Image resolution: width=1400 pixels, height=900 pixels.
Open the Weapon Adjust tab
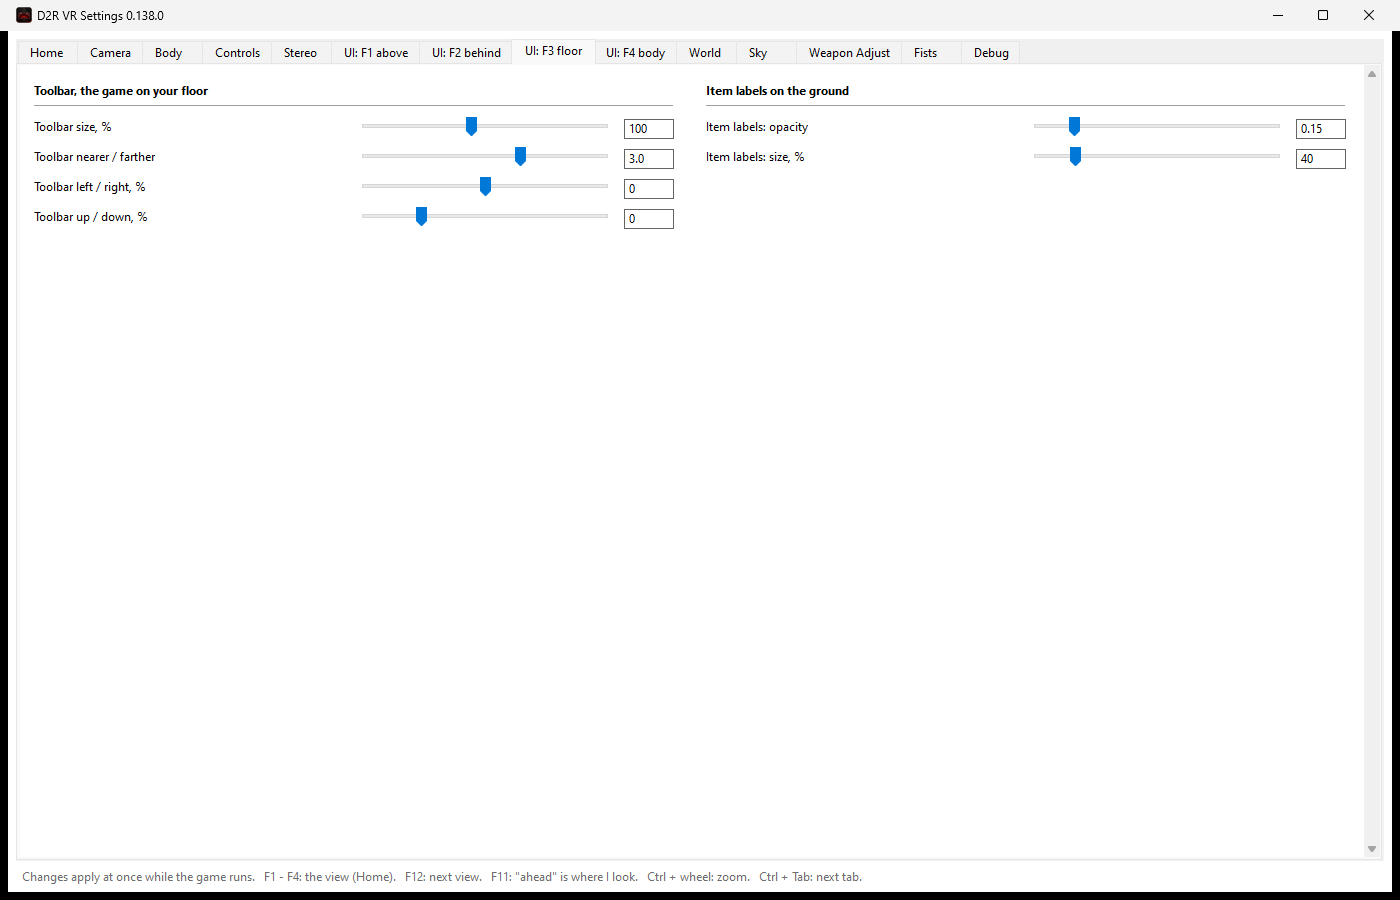849,53
